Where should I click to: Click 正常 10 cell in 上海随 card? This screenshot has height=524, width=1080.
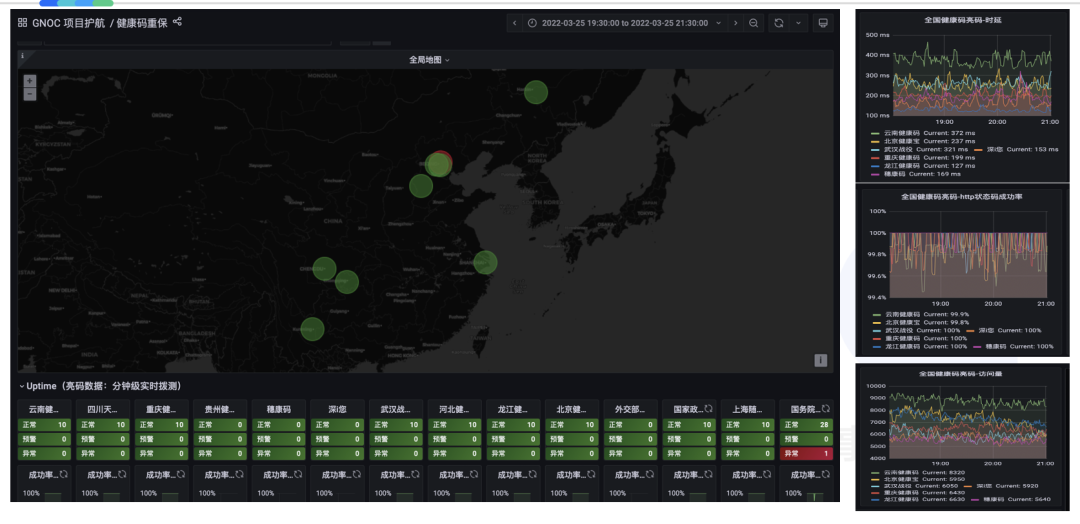pos(747,425)
